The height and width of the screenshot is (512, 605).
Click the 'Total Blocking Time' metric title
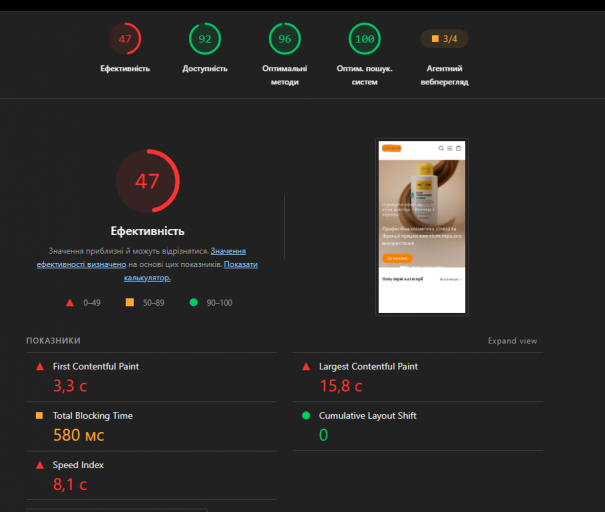(x=93, y=416)
